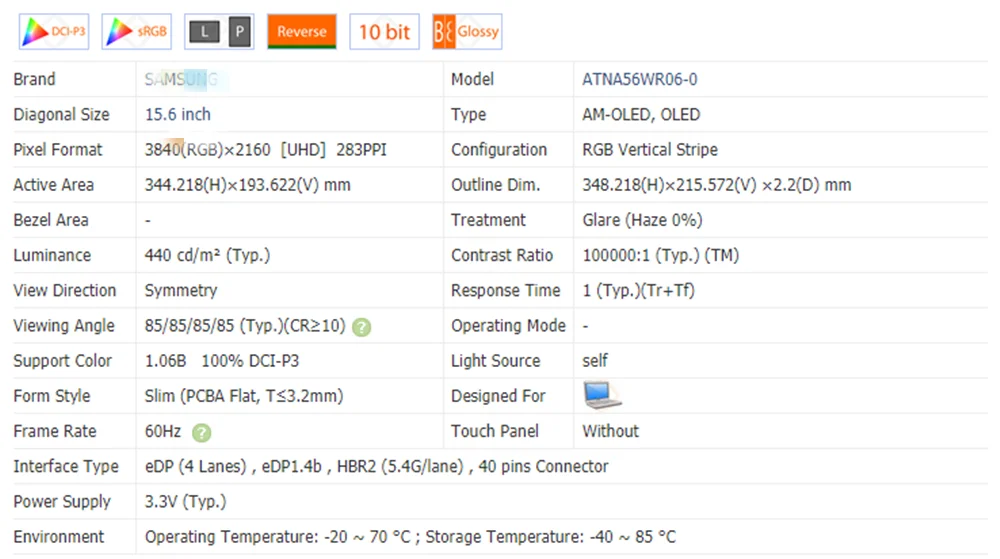The height and width of the screenshot is (559, 1000).
Task: Click laptop icon in Designed For row
Action: (x=602, y=396)
